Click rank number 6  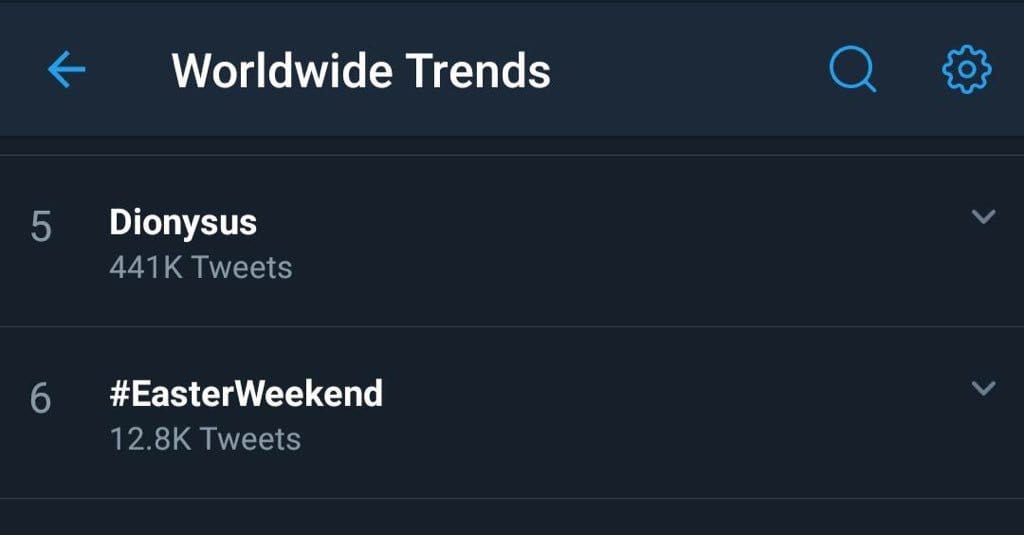point(41,399)
